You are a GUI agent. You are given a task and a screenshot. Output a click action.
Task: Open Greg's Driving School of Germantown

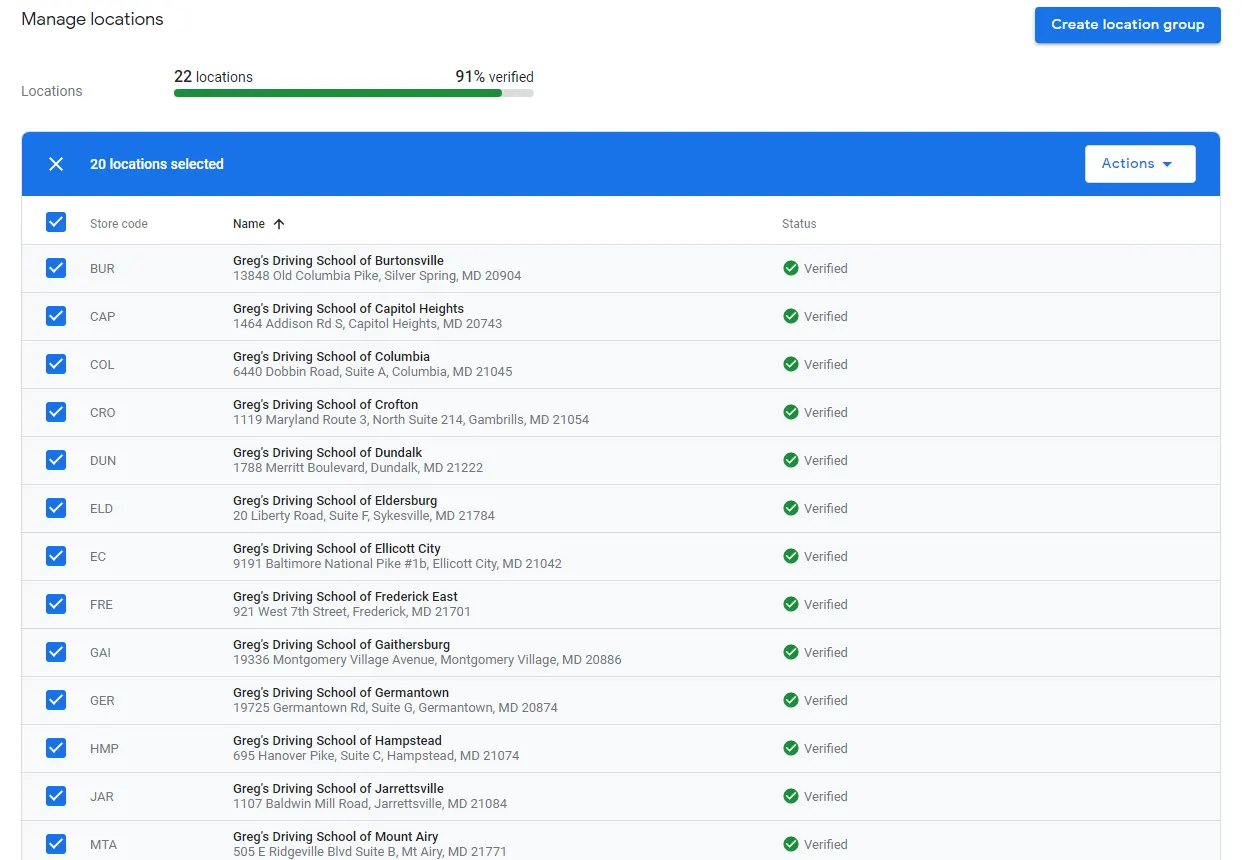pos(341,692)
